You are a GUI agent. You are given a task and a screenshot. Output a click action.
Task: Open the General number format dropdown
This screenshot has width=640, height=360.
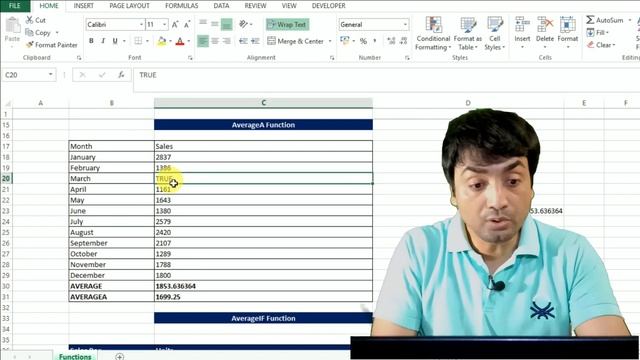(x=405, y=24)
